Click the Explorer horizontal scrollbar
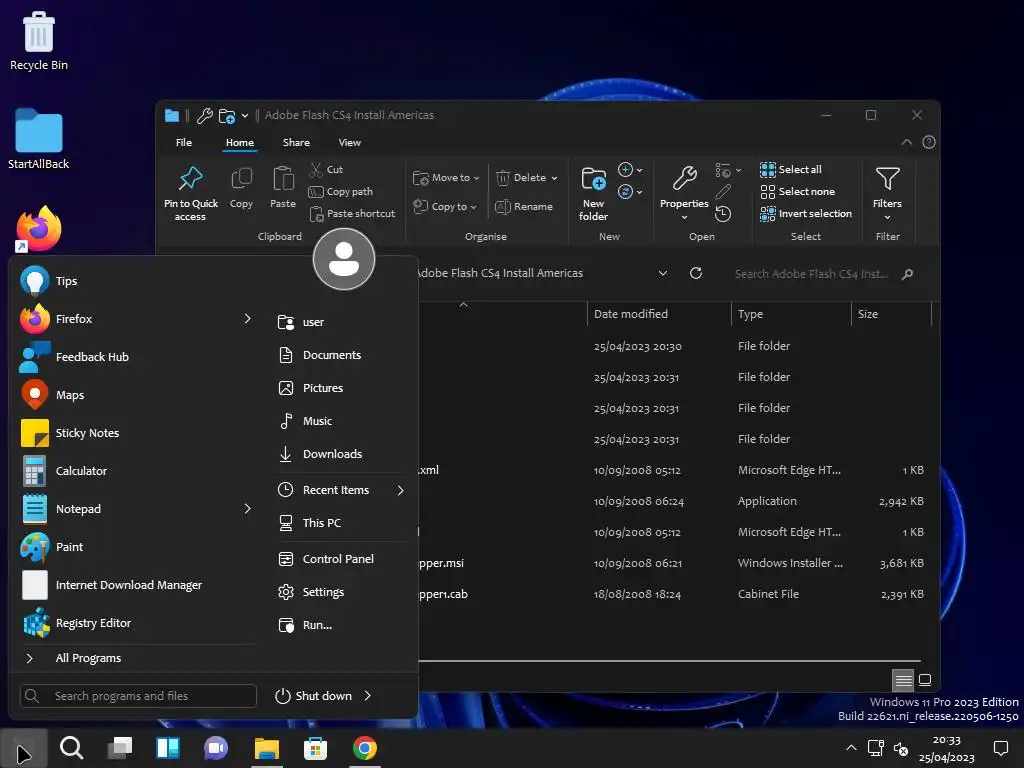Screen dimensions: 1024x768 (669, 661)
